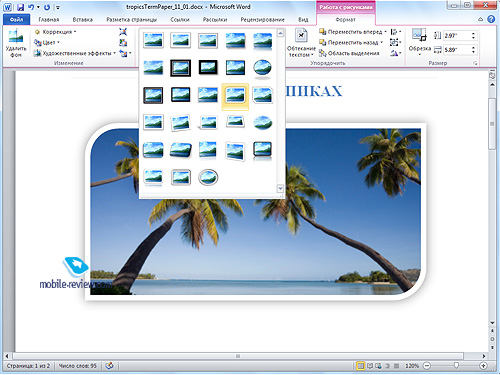Click the Обрезка crop icon
Screen dimensions: 500x375
pos(419,35)
